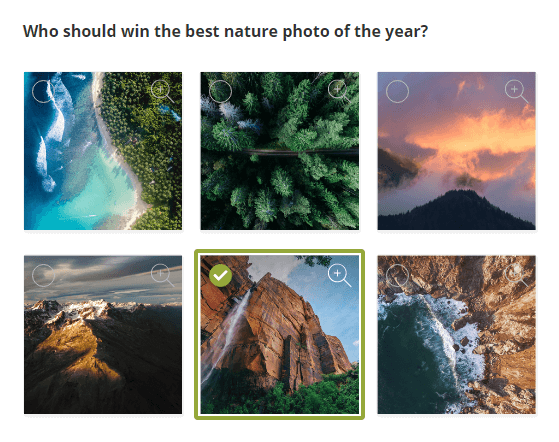The height and width of the screenshot is (442, 559).
Task: Open magnifier on the rocky coastline photo
Action: [516, 275]
